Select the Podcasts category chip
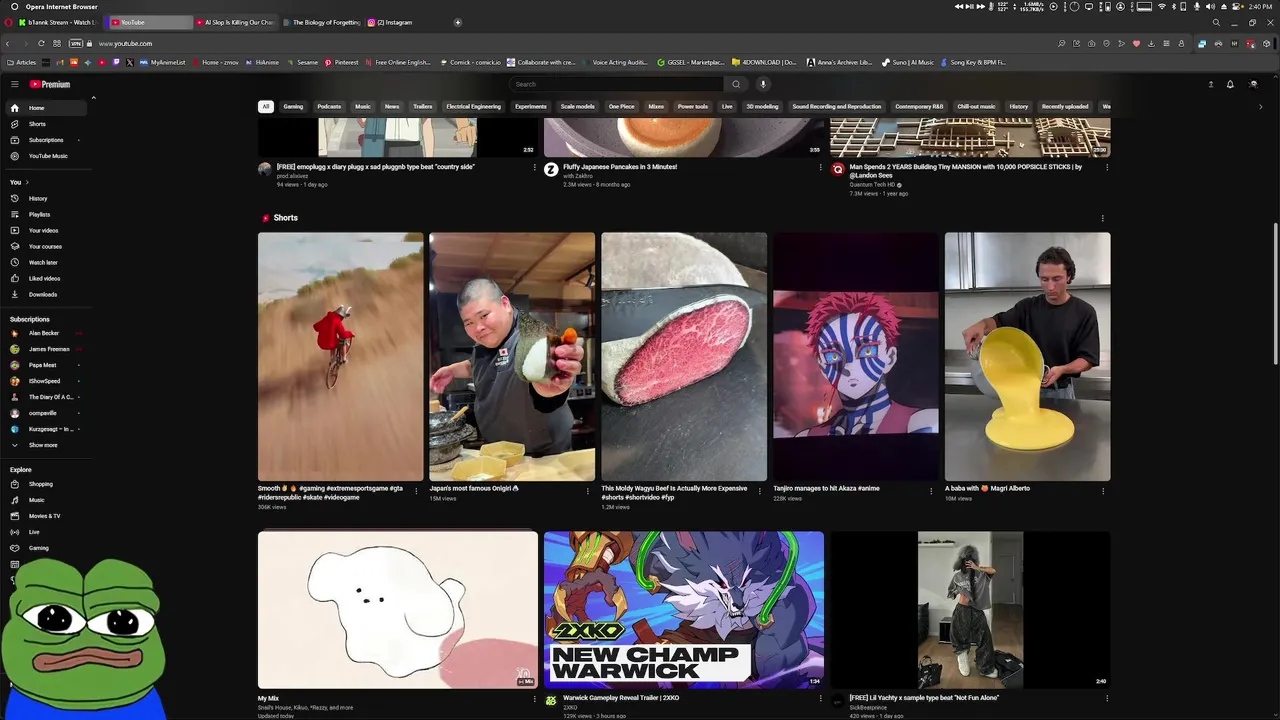 point(329,106)
